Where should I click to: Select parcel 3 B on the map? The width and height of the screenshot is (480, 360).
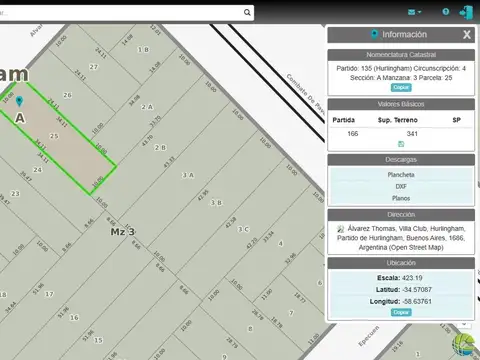pyautogui.click(x=216, y=203)
